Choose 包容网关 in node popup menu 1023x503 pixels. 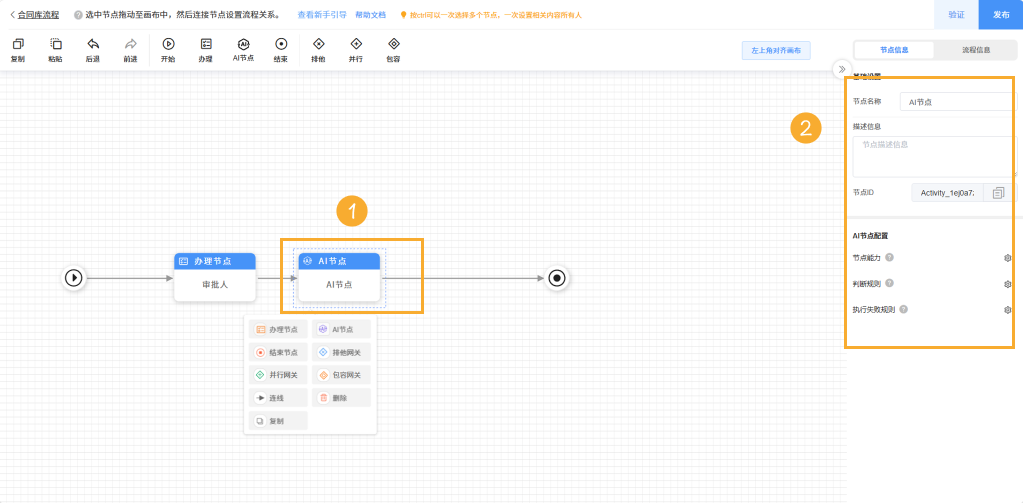pyautogui.click(x=341, y=375)
